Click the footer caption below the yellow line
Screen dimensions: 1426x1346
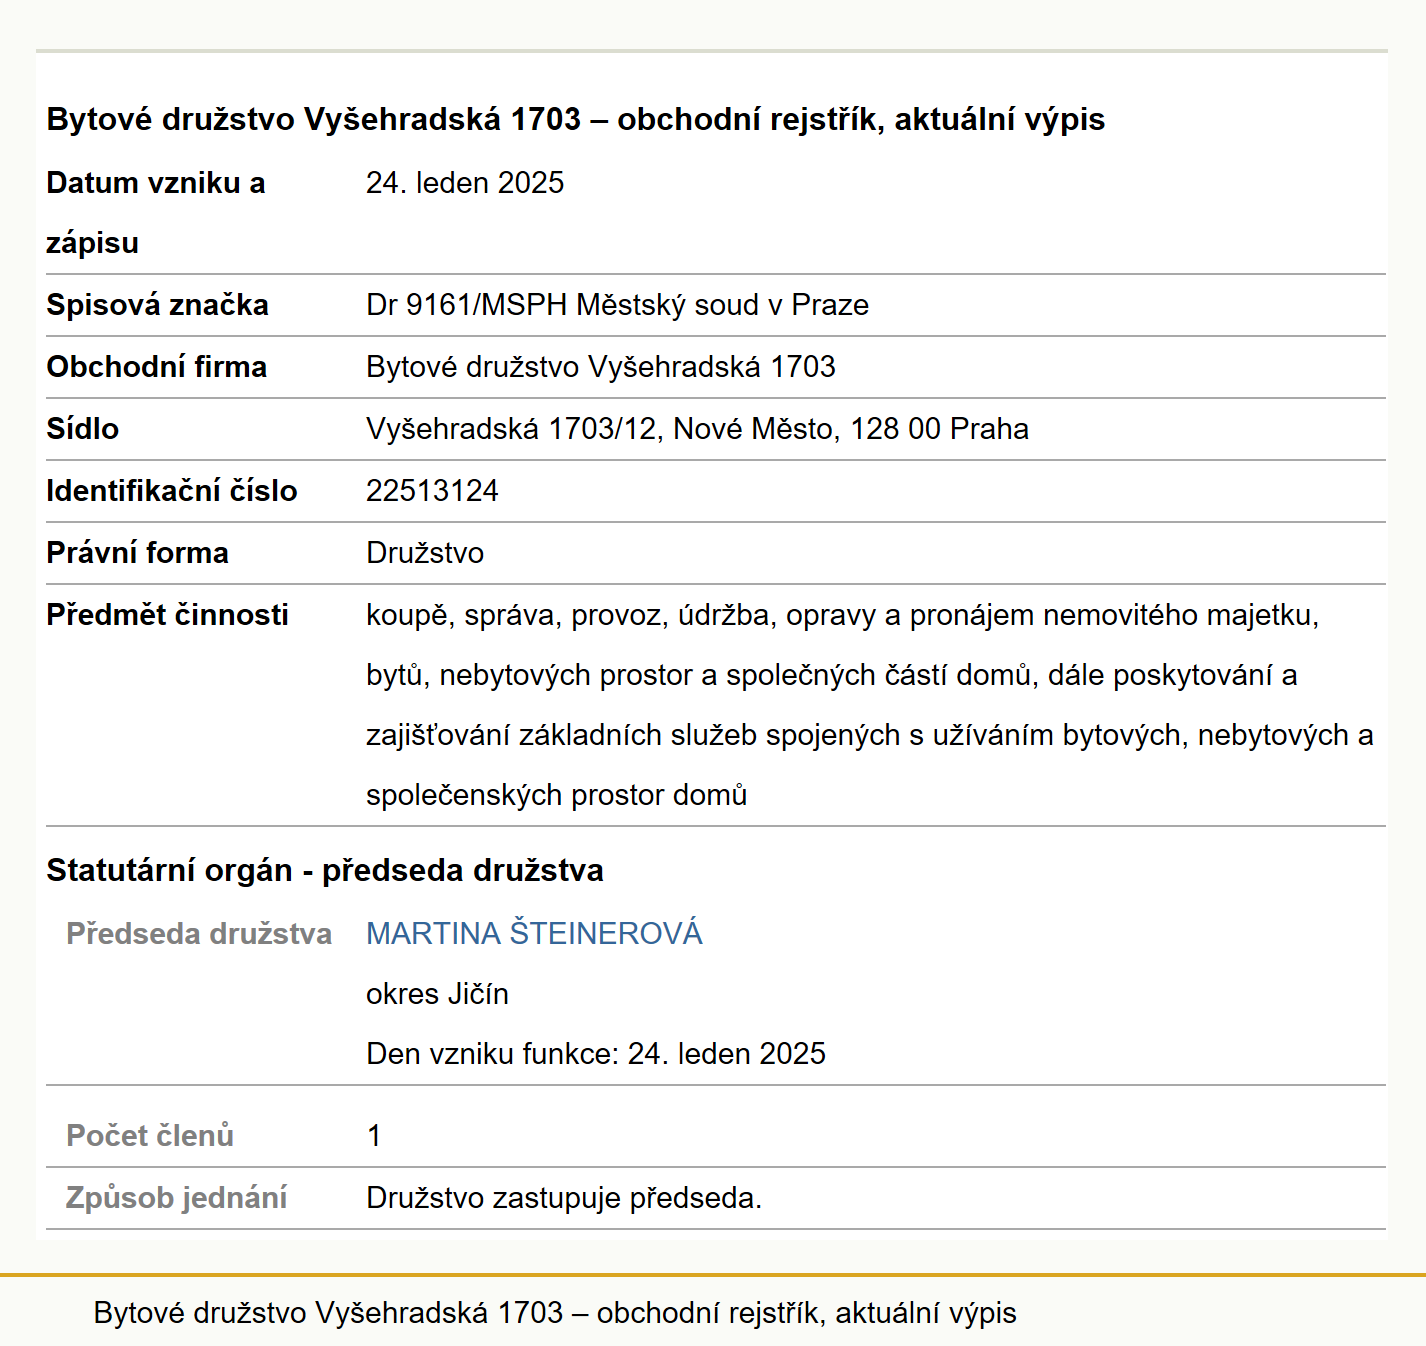[x=555, y=1312]
